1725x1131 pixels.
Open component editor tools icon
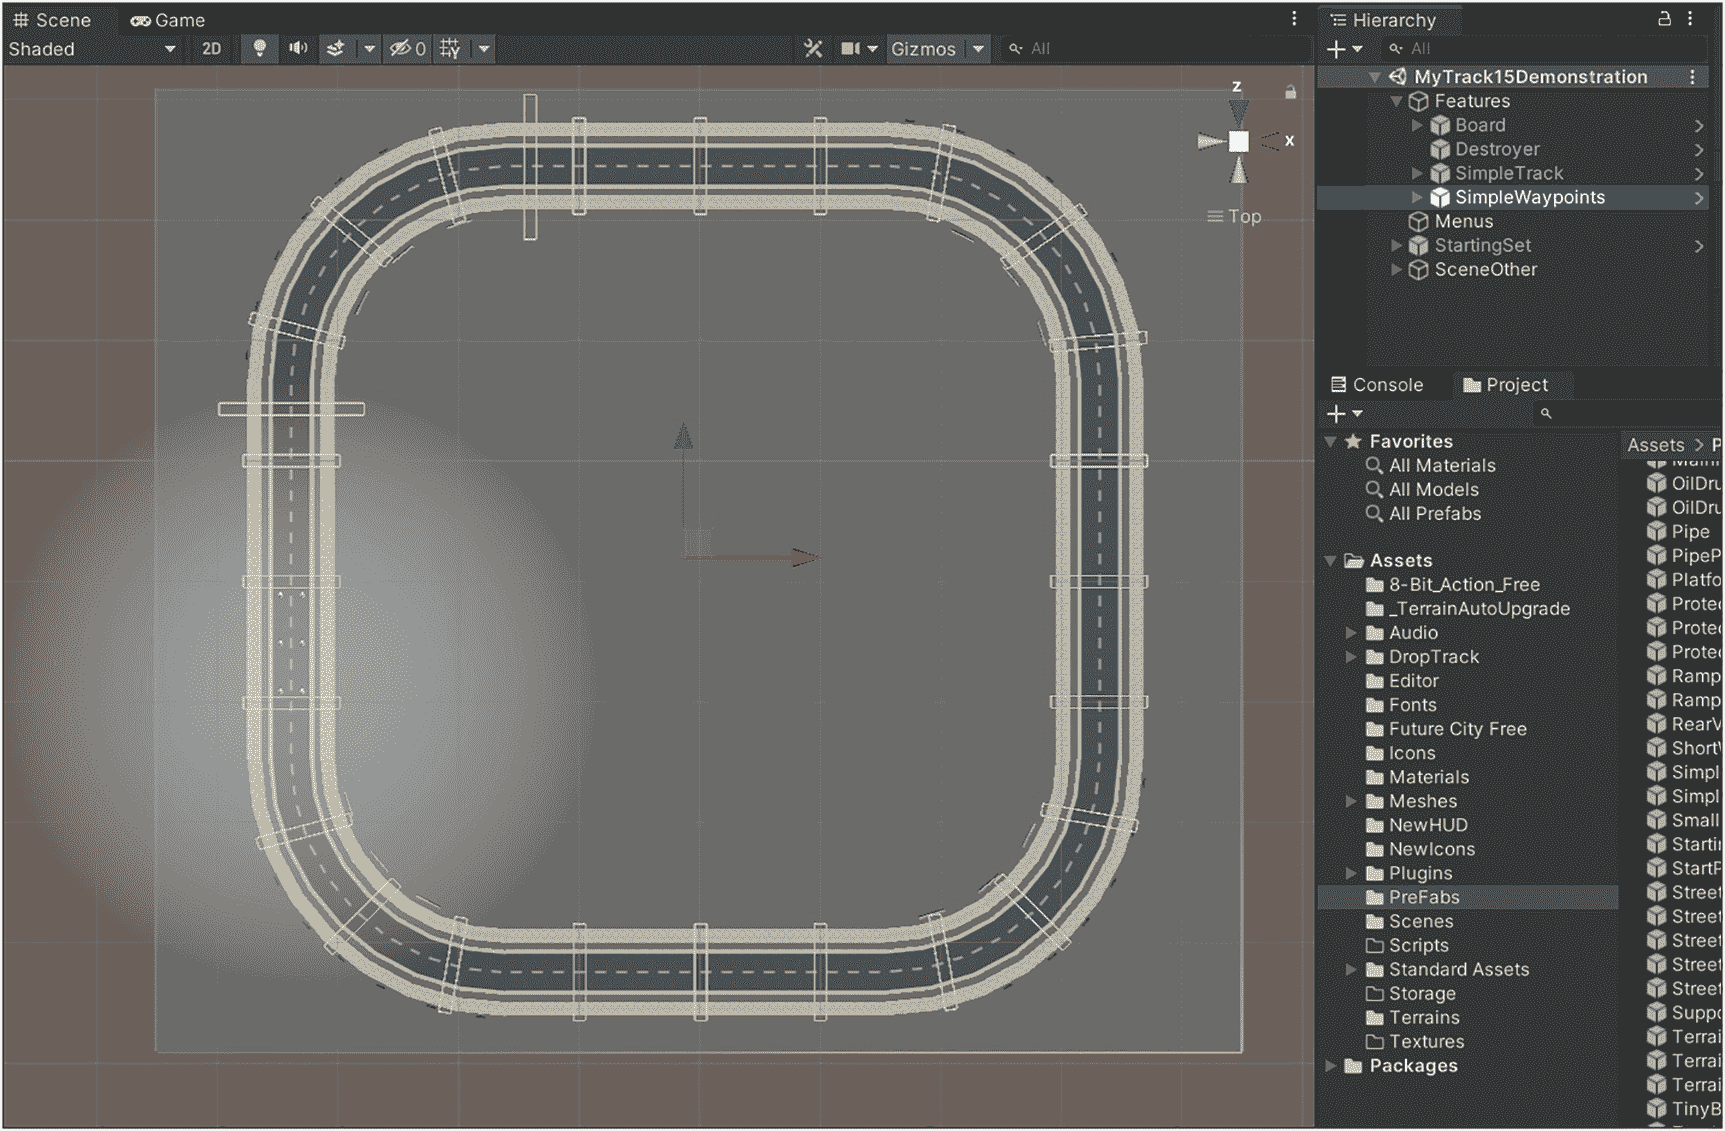click(x=813, y=48)
